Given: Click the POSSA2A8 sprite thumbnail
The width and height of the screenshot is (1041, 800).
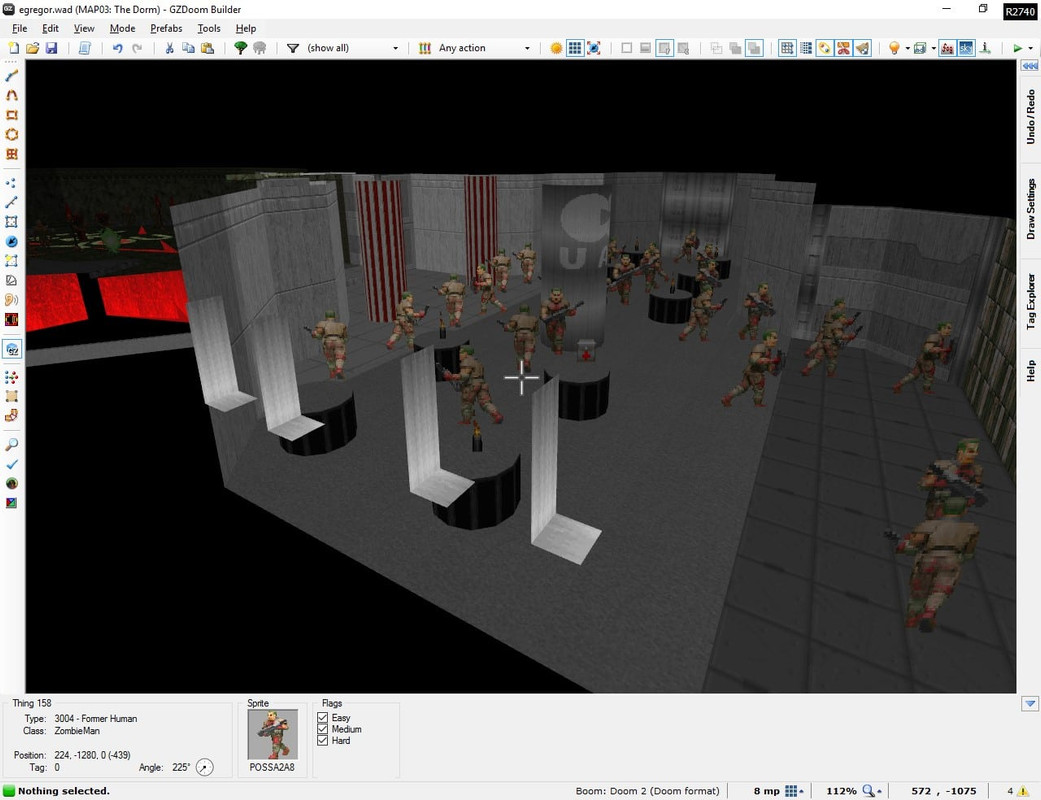Looking at the screenshot, I should click(x=273, y=734).
